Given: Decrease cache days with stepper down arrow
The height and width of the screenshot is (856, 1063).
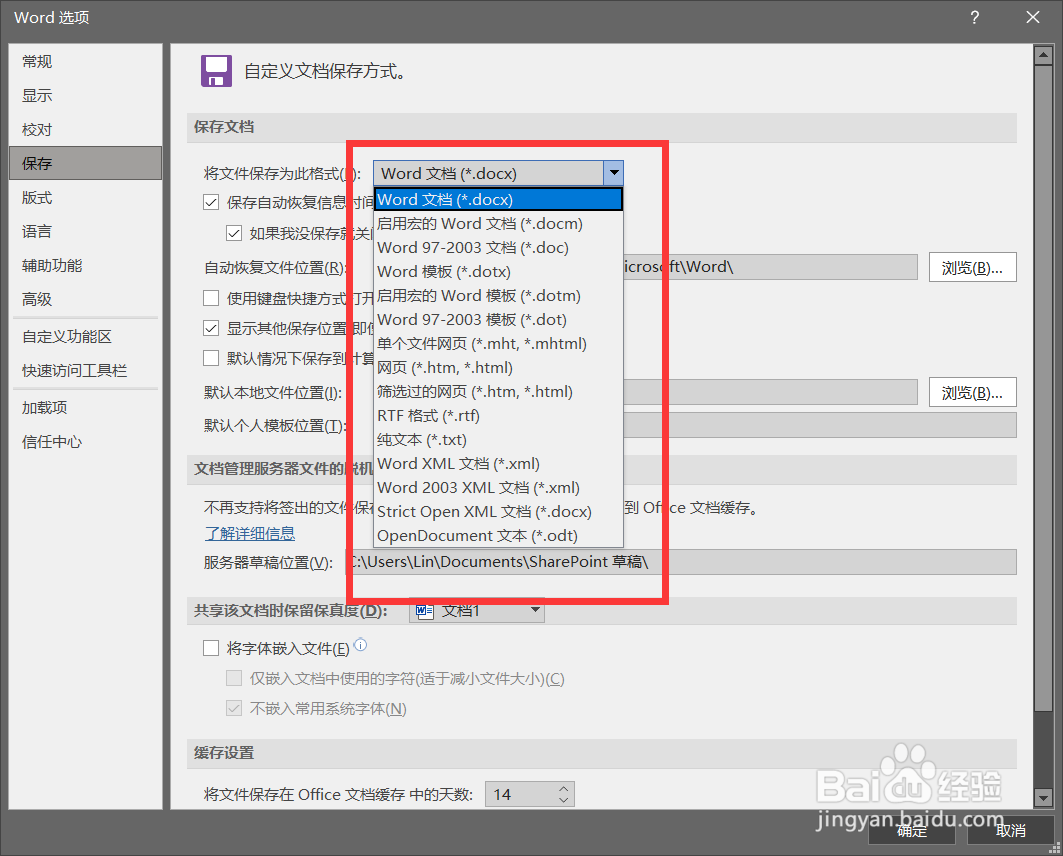Looking at the screenshot, I should 563,800.
